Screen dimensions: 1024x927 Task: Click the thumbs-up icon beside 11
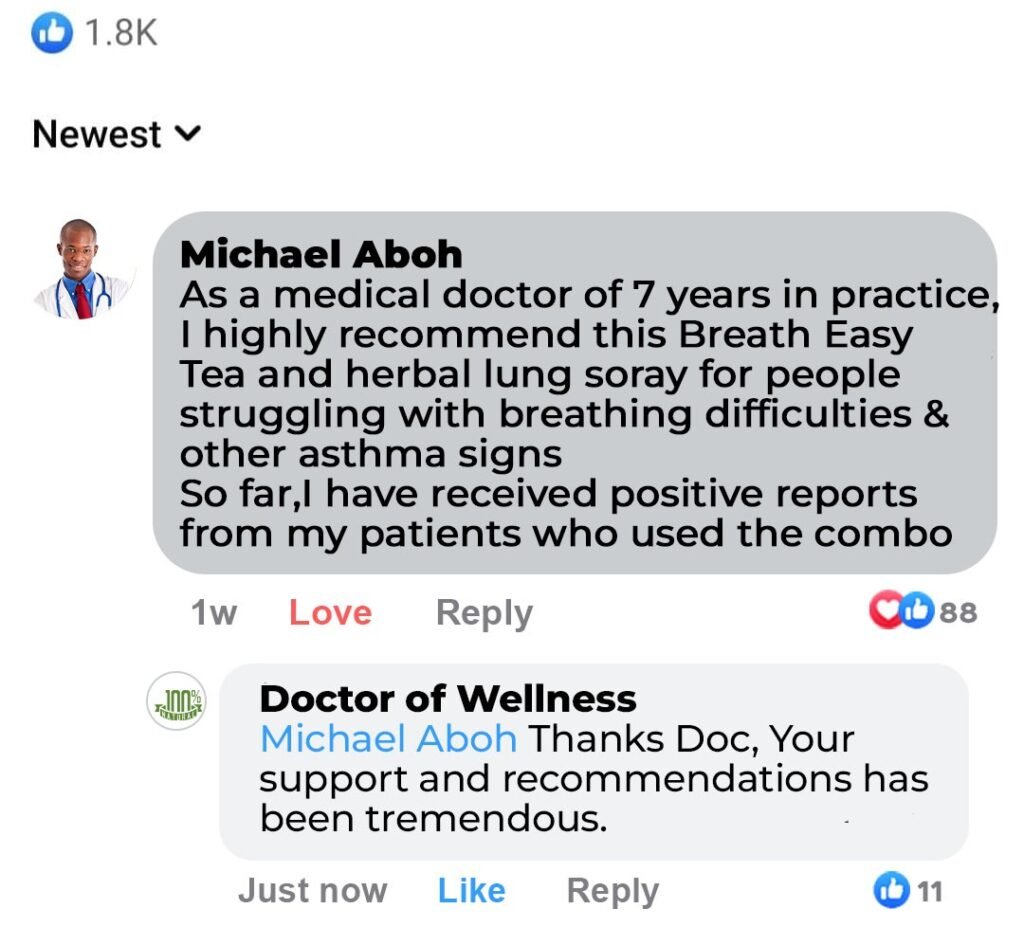coord(891,889)
